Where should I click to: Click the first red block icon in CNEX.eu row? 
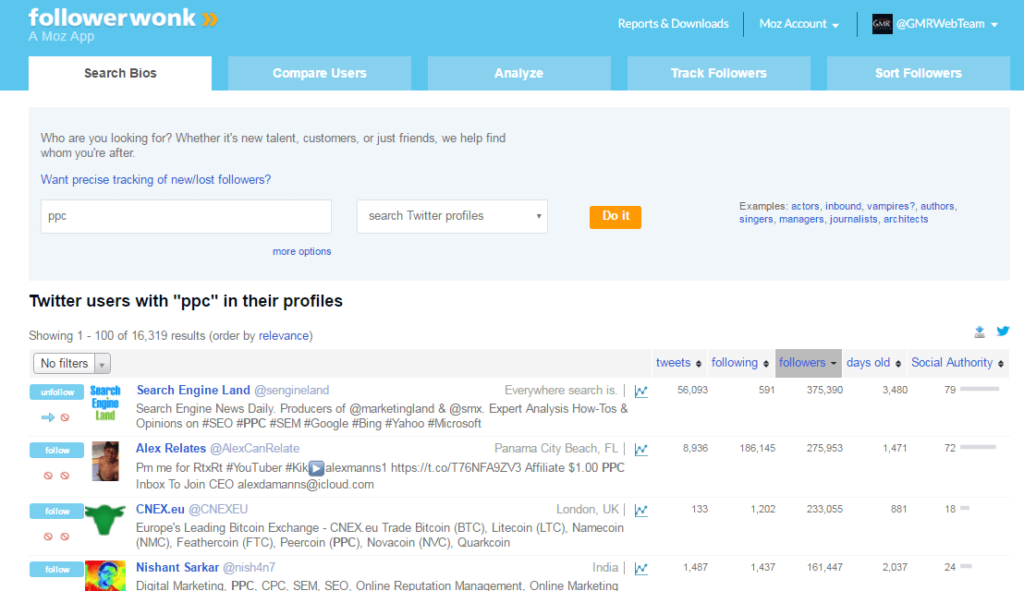pyautogui.click(x=48, y=536)
